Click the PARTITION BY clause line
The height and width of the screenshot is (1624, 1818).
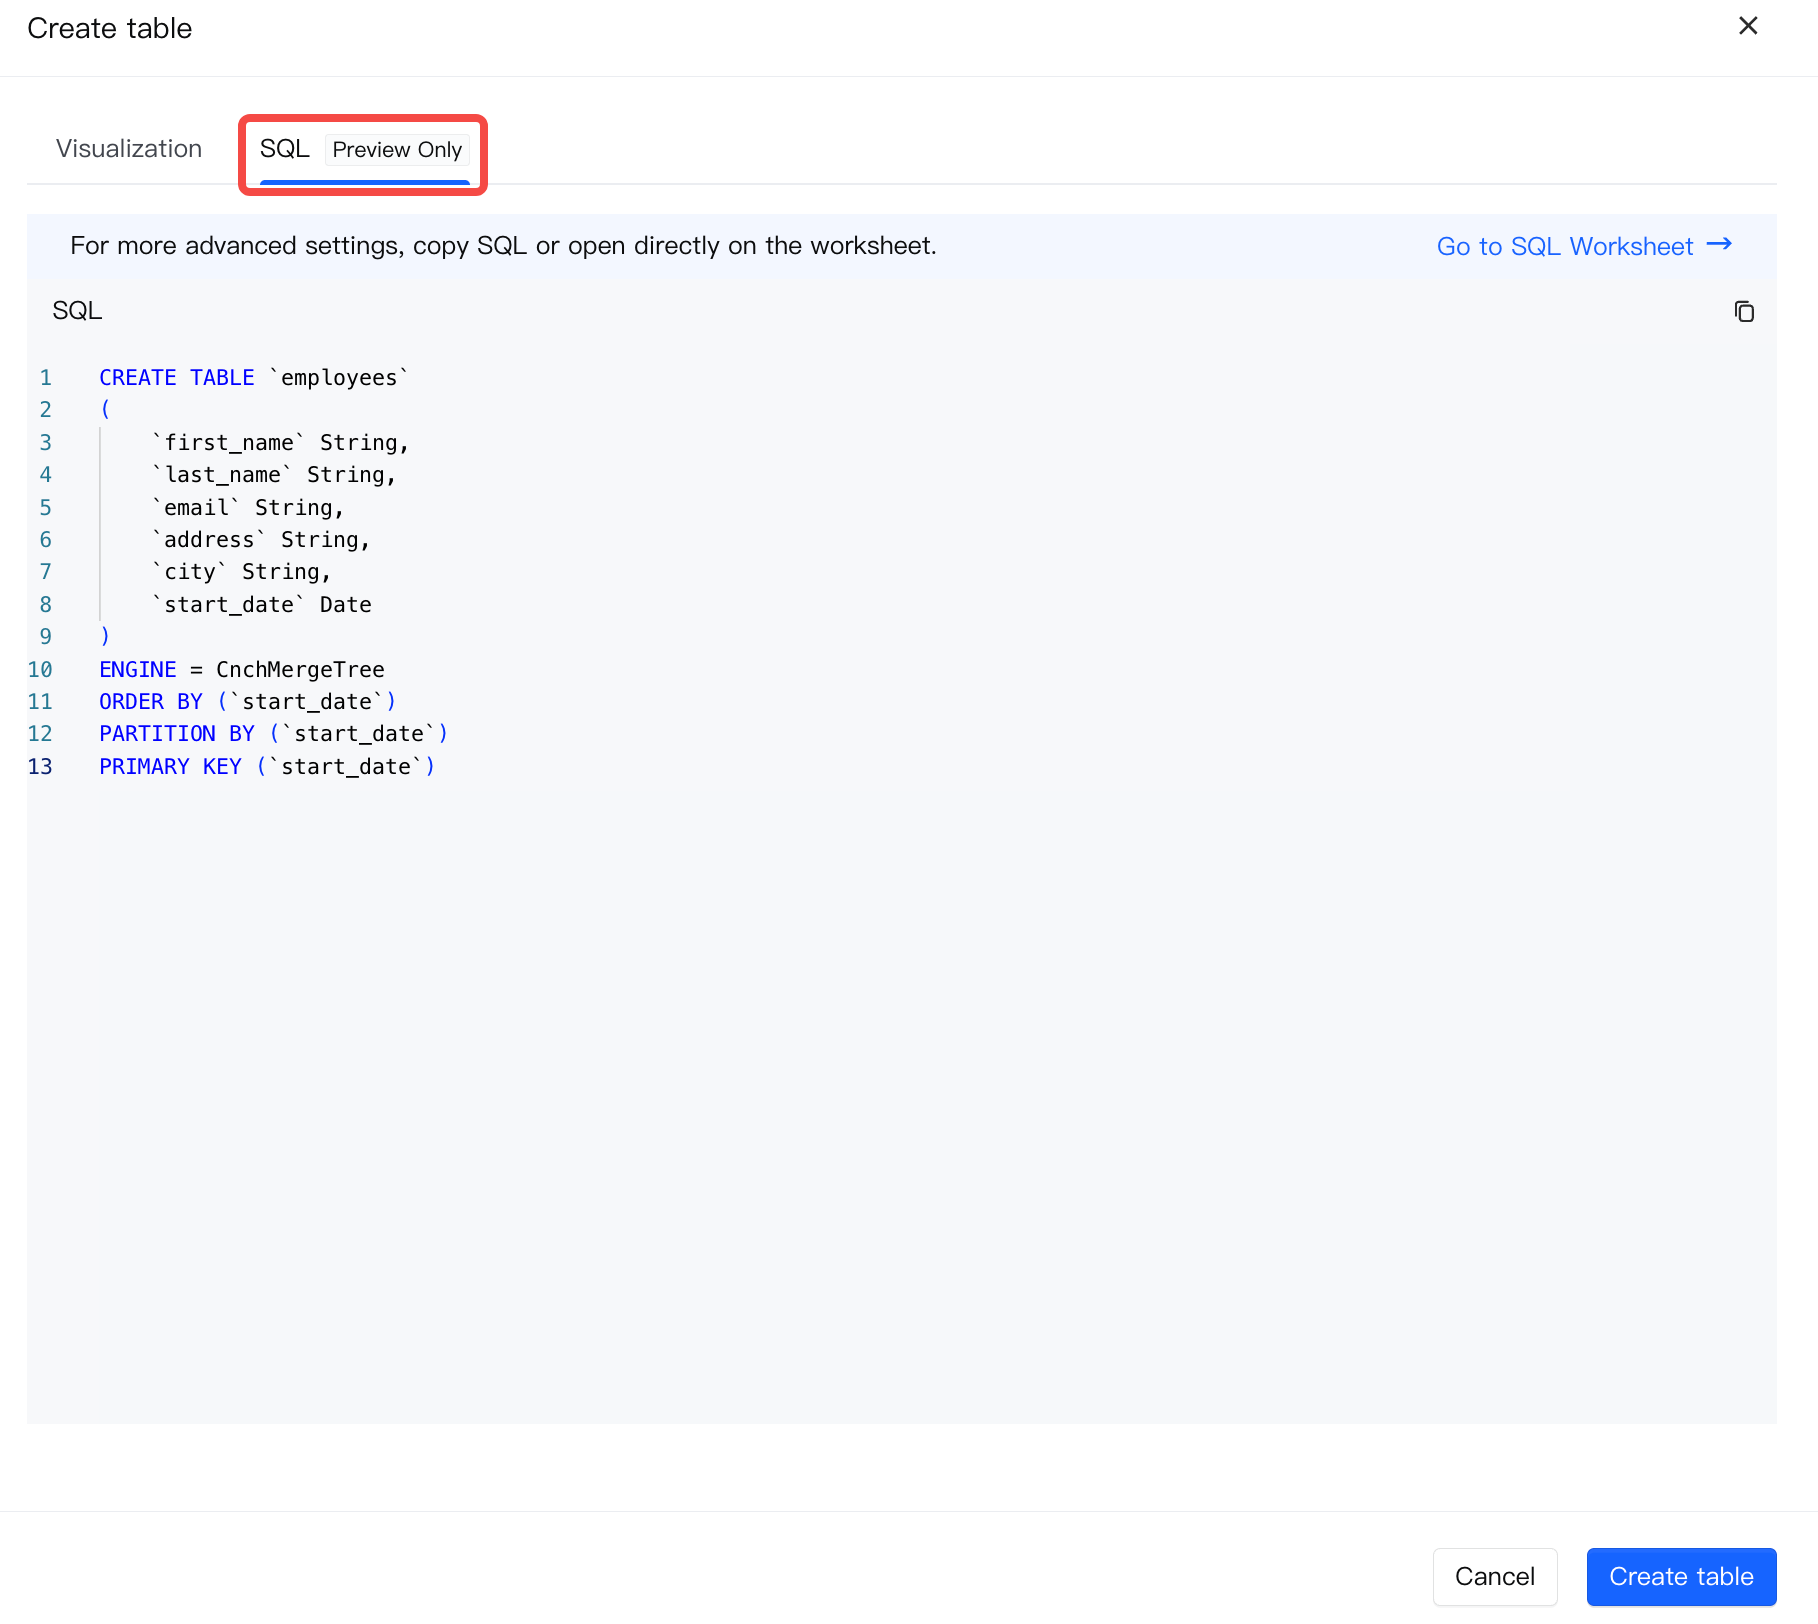tap(273, 734)
